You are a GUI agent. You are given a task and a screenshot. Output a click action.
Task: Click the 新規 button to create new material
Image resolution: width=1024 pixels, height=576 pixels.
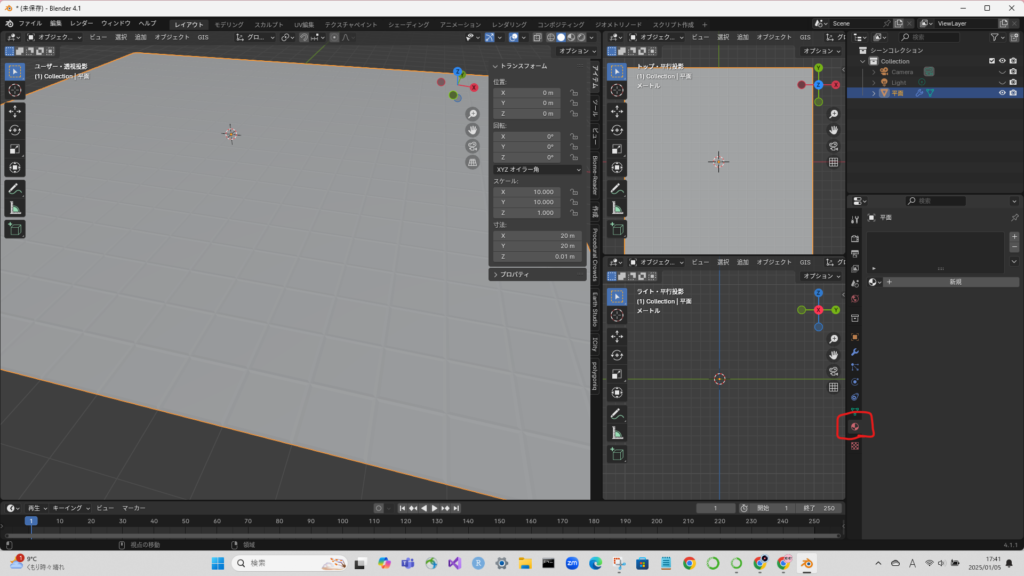coord(954,282)
